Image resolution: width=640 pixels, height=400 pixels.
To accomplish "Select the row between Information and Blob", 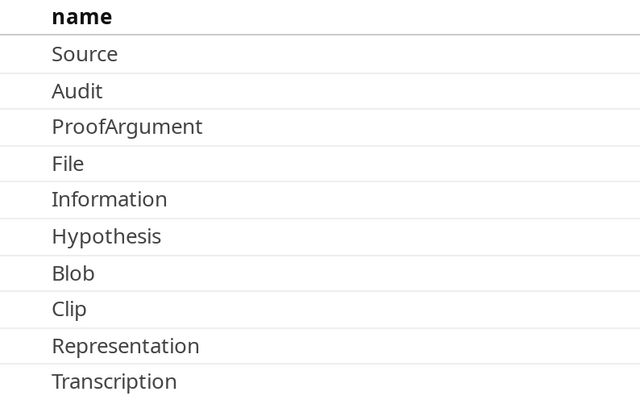I will point(106,236).
